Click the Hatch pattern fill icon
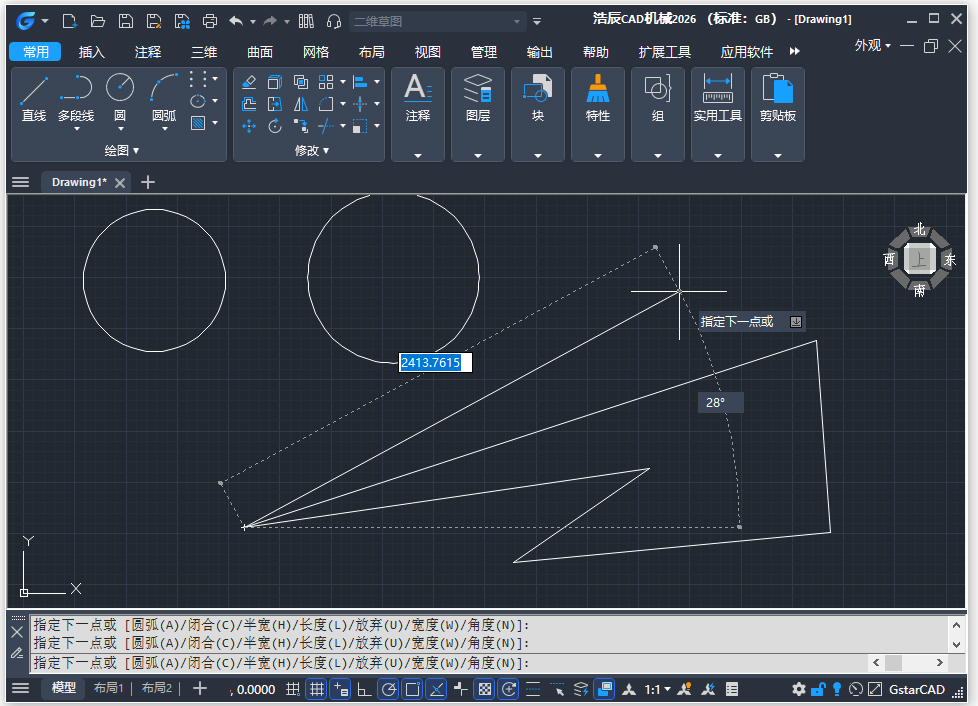 [198, 123]
